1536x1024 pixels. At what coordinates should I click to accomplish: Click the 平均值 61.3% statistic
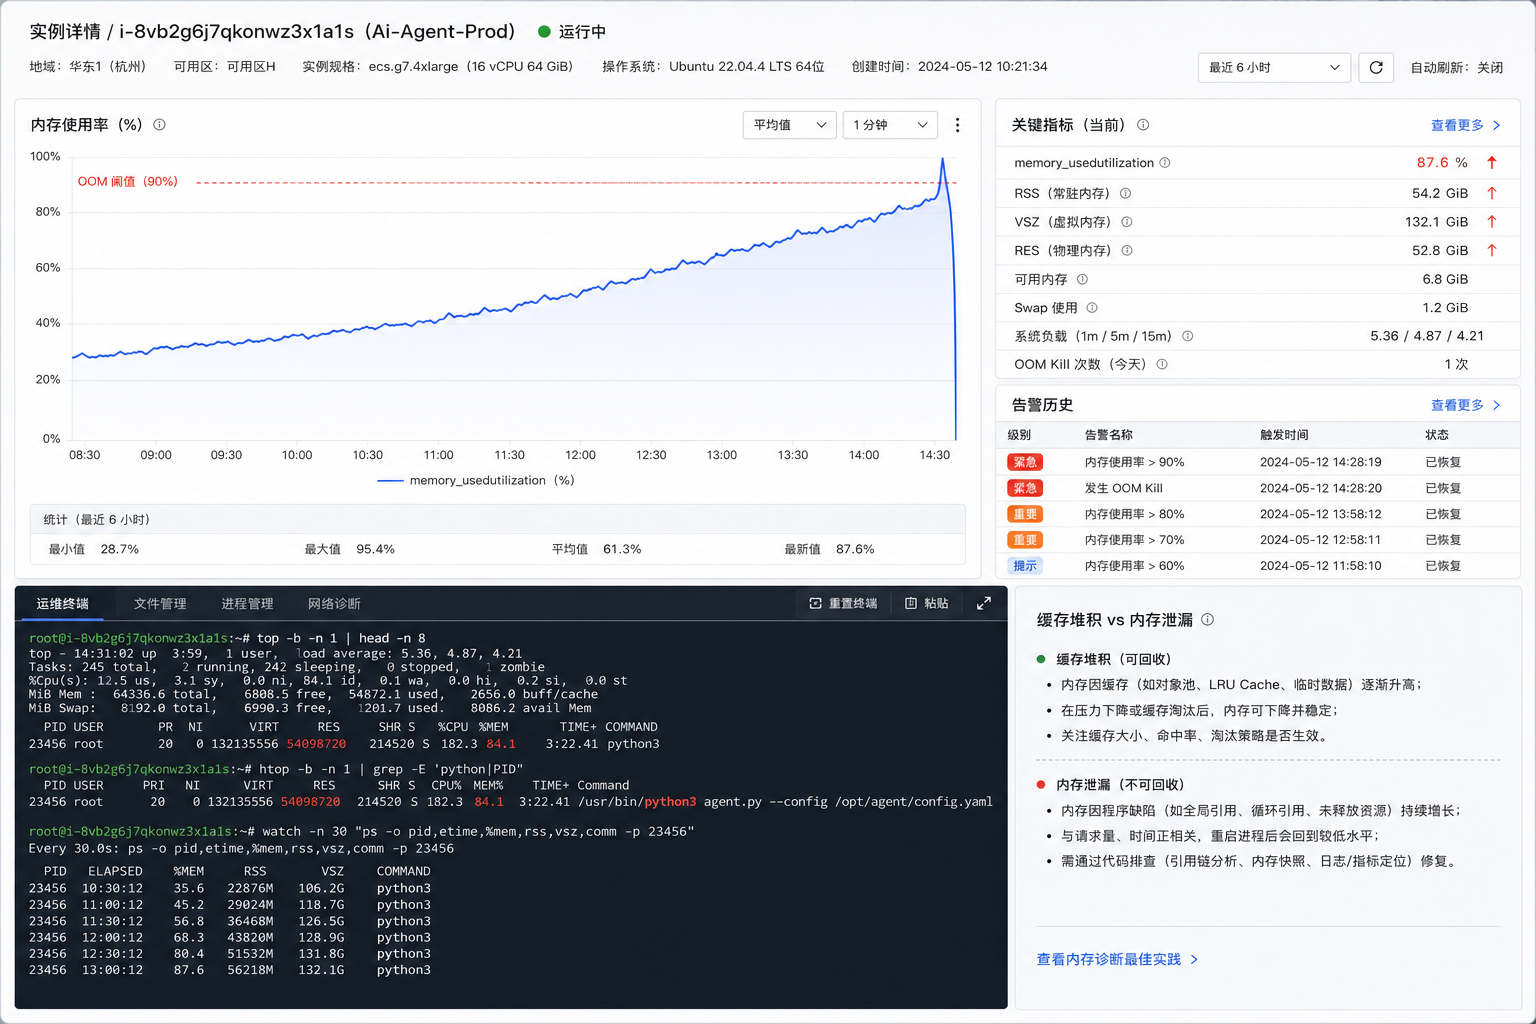597,549
